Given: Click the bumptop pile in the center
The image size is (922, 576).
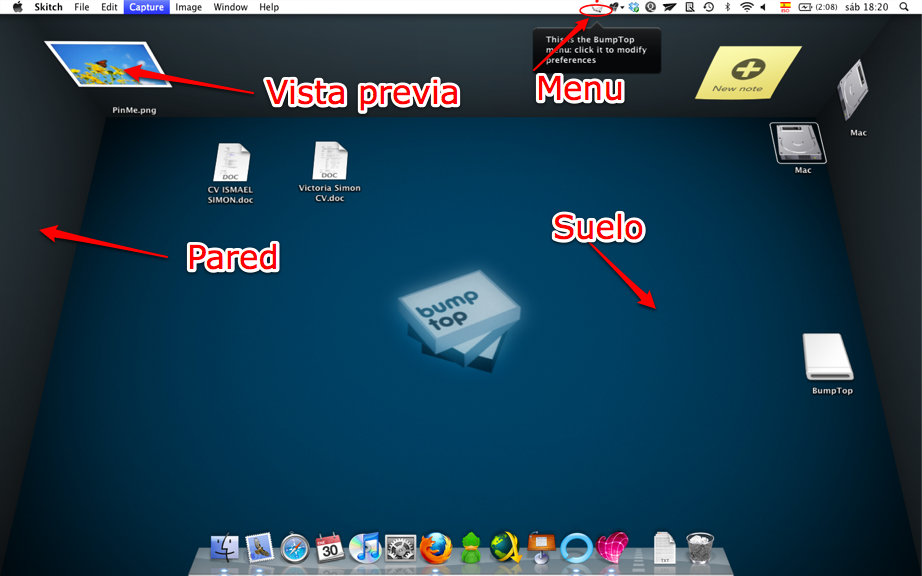Looking at the screenshot, I should coord(459,320).
